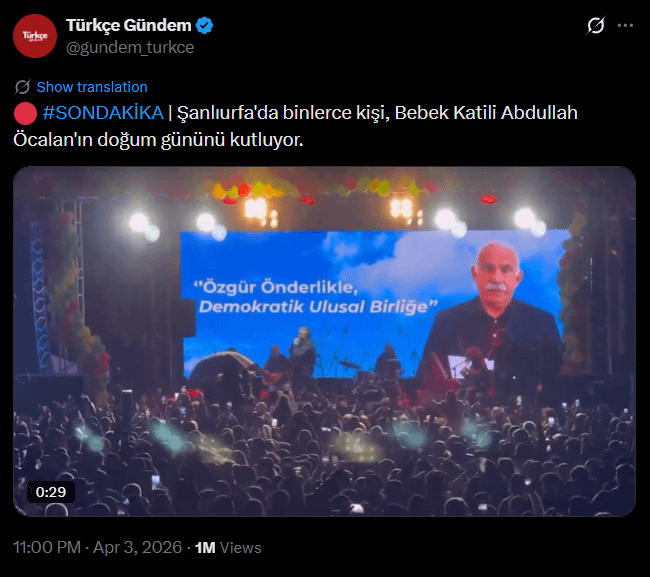Click the red circle emoji
This screenshot has width=650, height=577.
(25, 113)
